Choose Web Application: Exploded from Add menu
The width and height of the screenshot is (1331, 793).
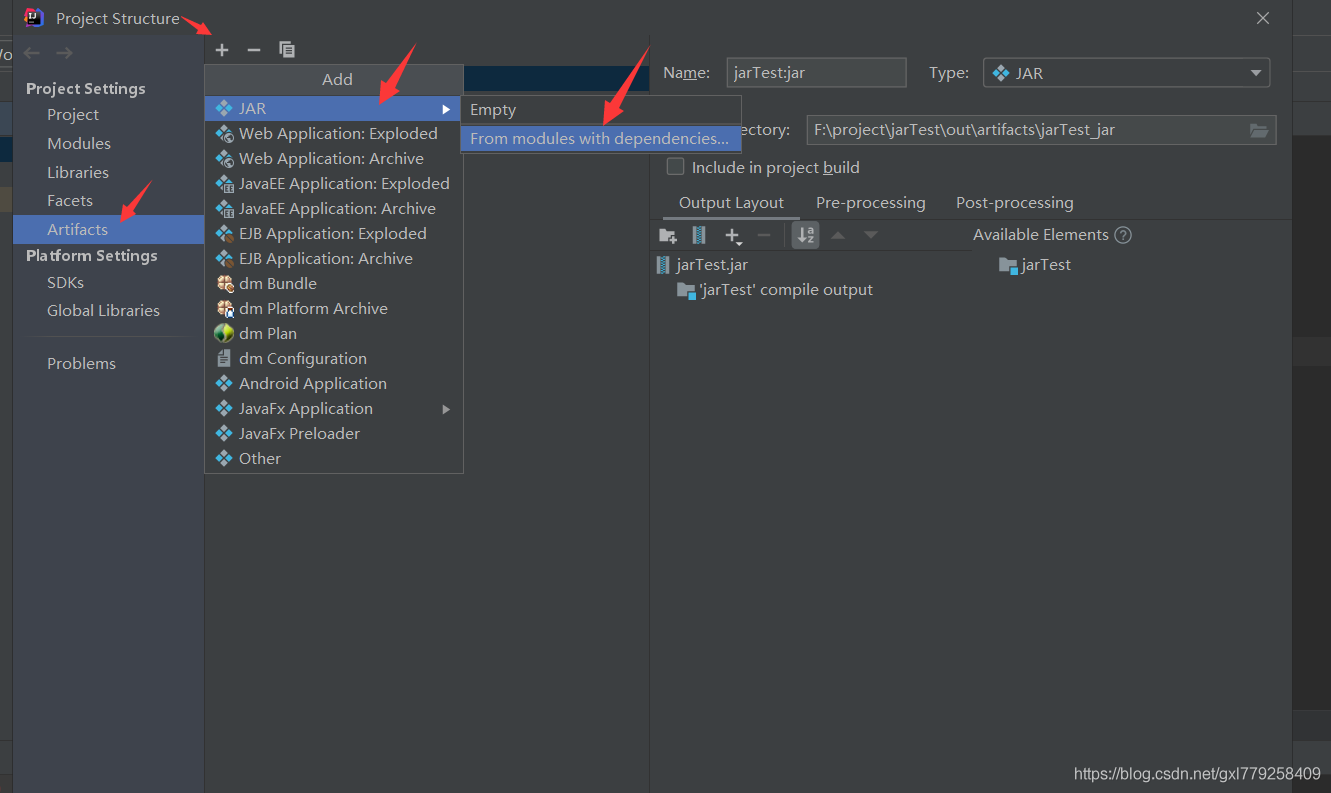[333, 134]
